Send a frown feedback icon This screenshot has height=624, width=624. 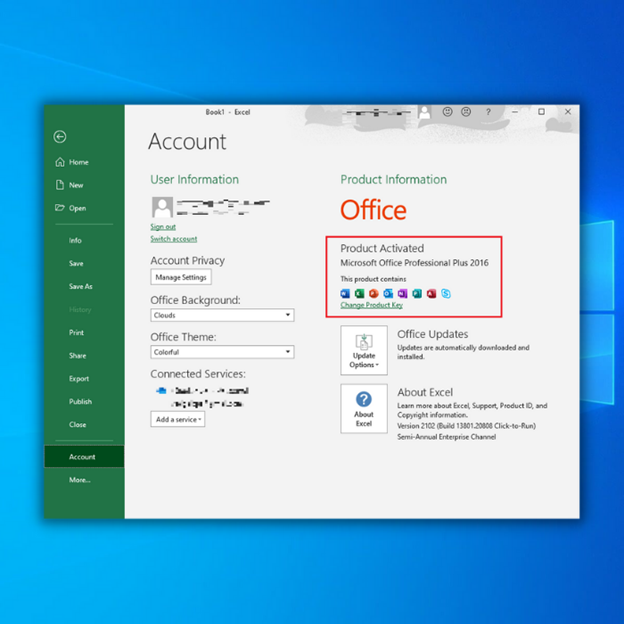[466, 112]
